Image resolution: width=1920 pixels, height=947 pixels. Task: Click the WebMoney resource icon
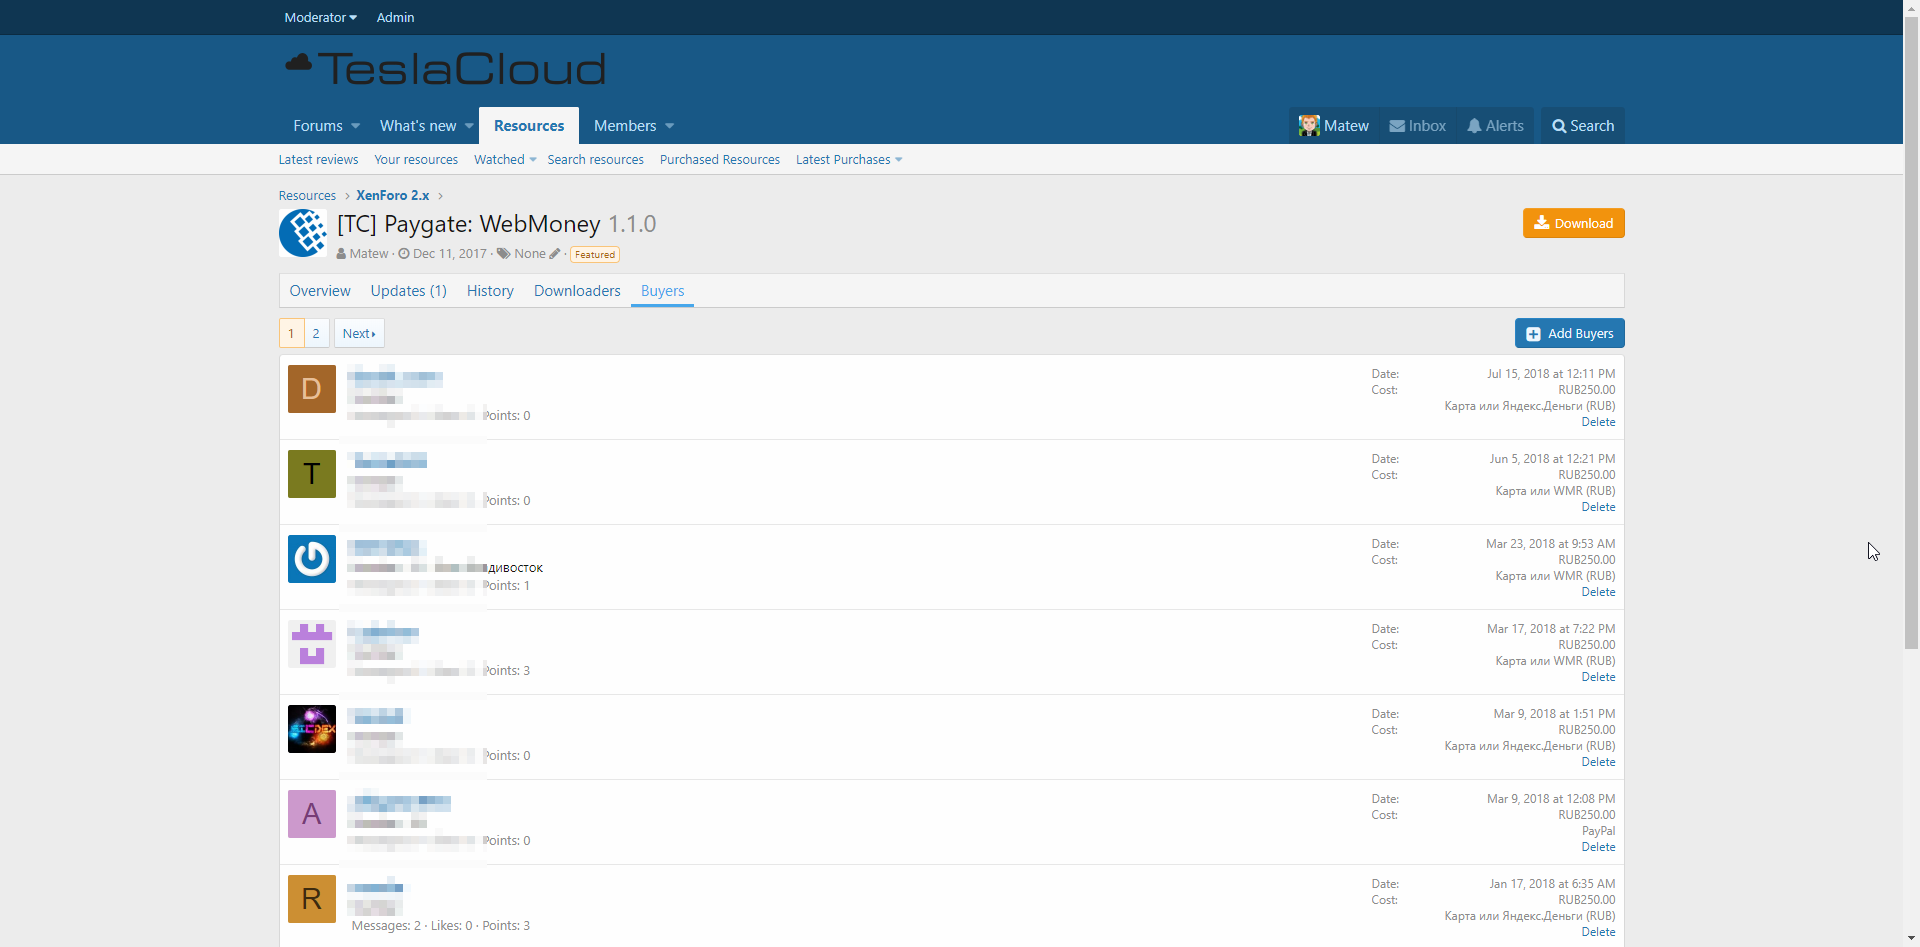(302, 233)
